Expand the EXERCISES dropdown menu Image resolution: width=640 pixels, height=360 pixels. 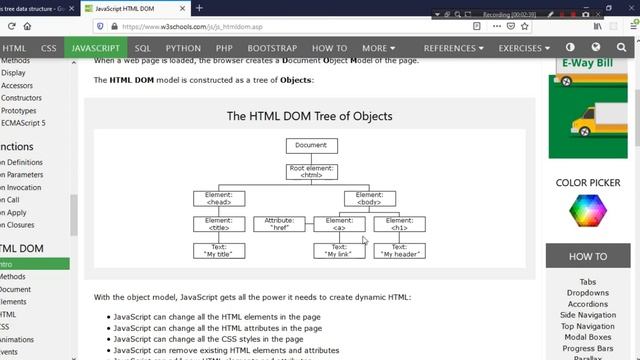[x=524, y=48]
